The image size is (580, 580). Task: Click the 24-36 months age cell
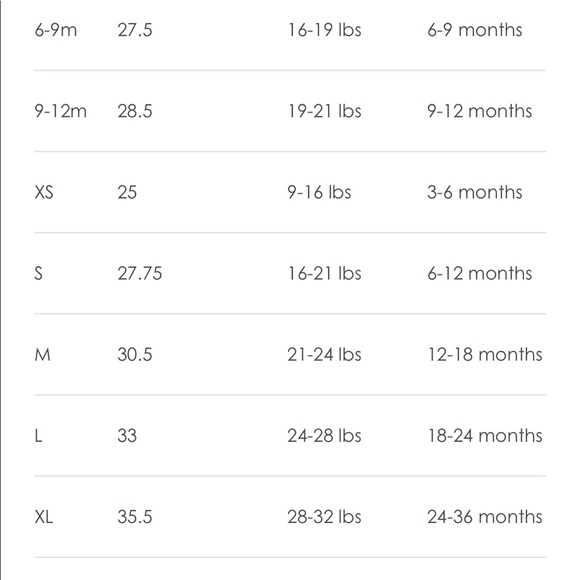485,517
